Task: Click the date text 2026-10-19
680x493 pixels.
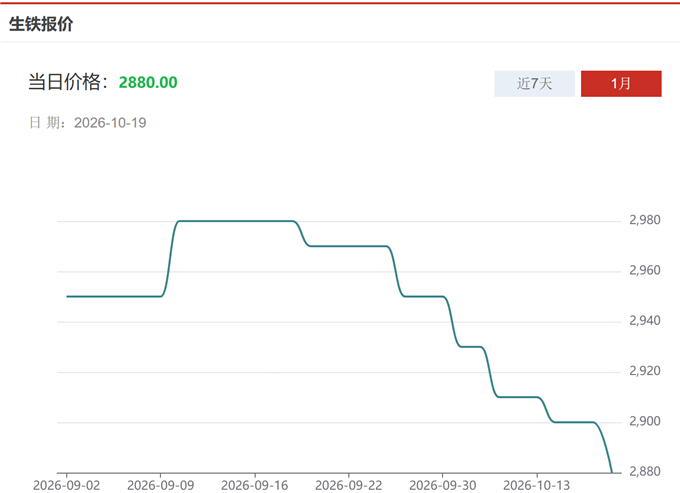Action: point(110,123)
